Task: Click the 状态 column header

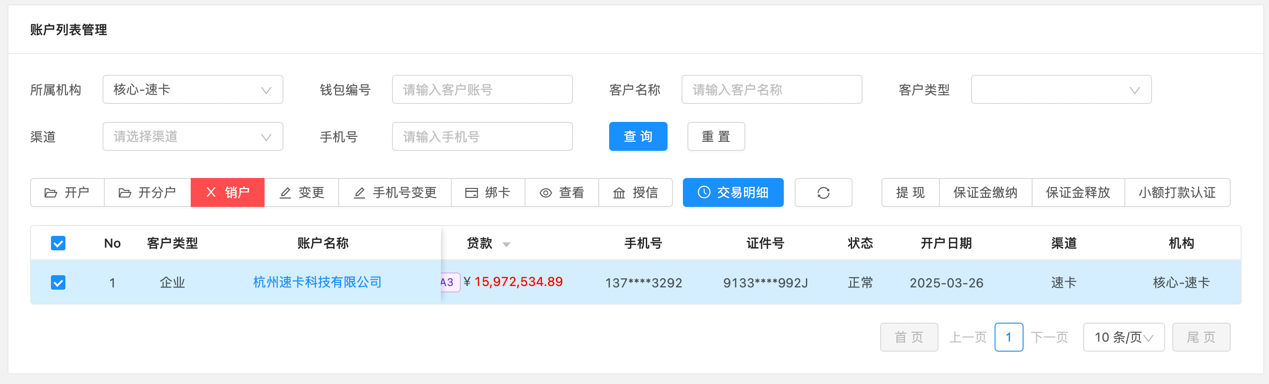Action: point(860,243)
